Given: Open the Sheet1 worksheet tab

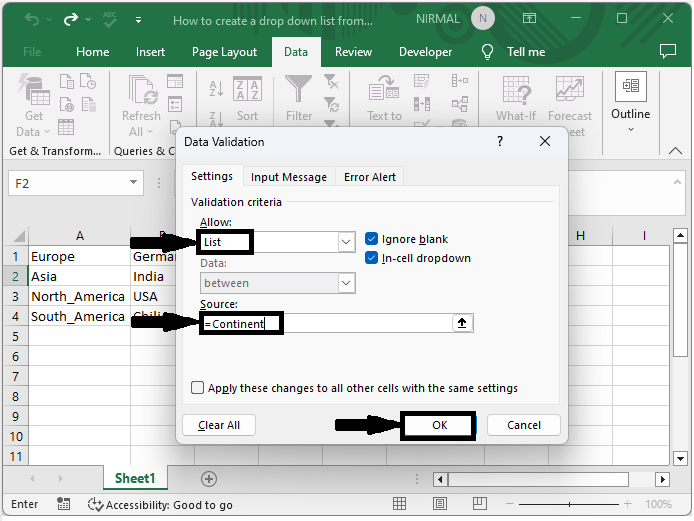Looking at the screenshot, I should (x=135, y=478).
